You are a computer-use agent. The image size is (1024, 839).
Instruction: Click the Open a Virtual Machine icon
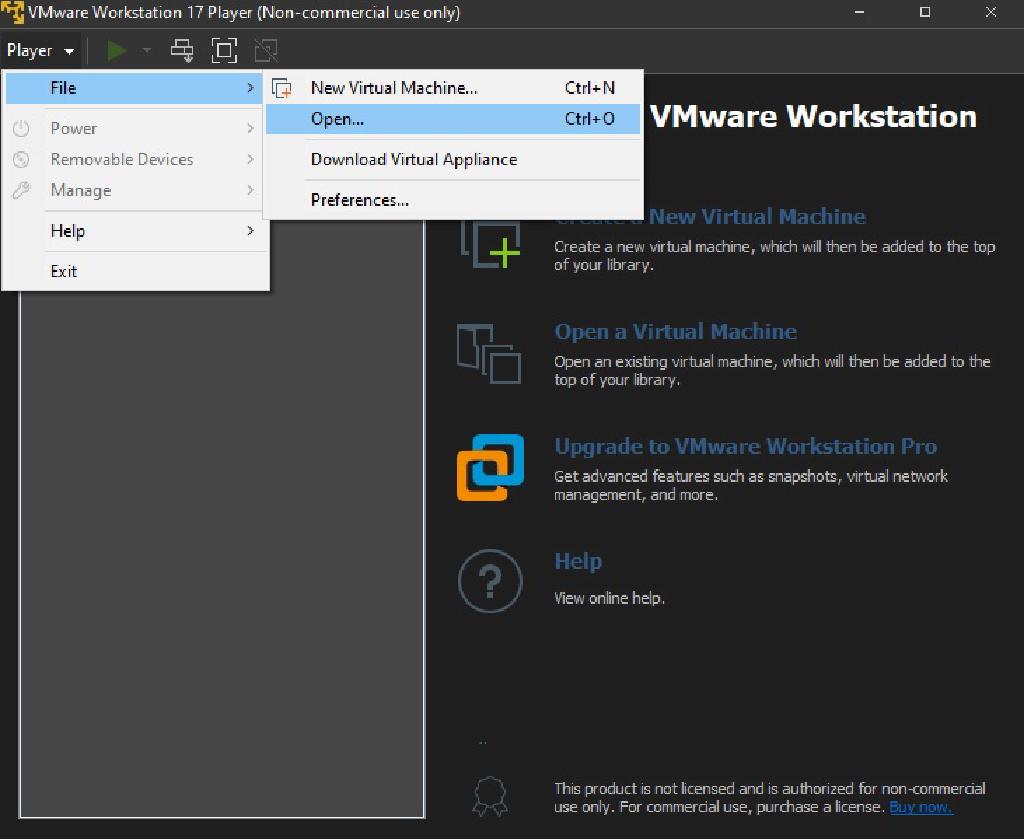[x=489, y=353]
